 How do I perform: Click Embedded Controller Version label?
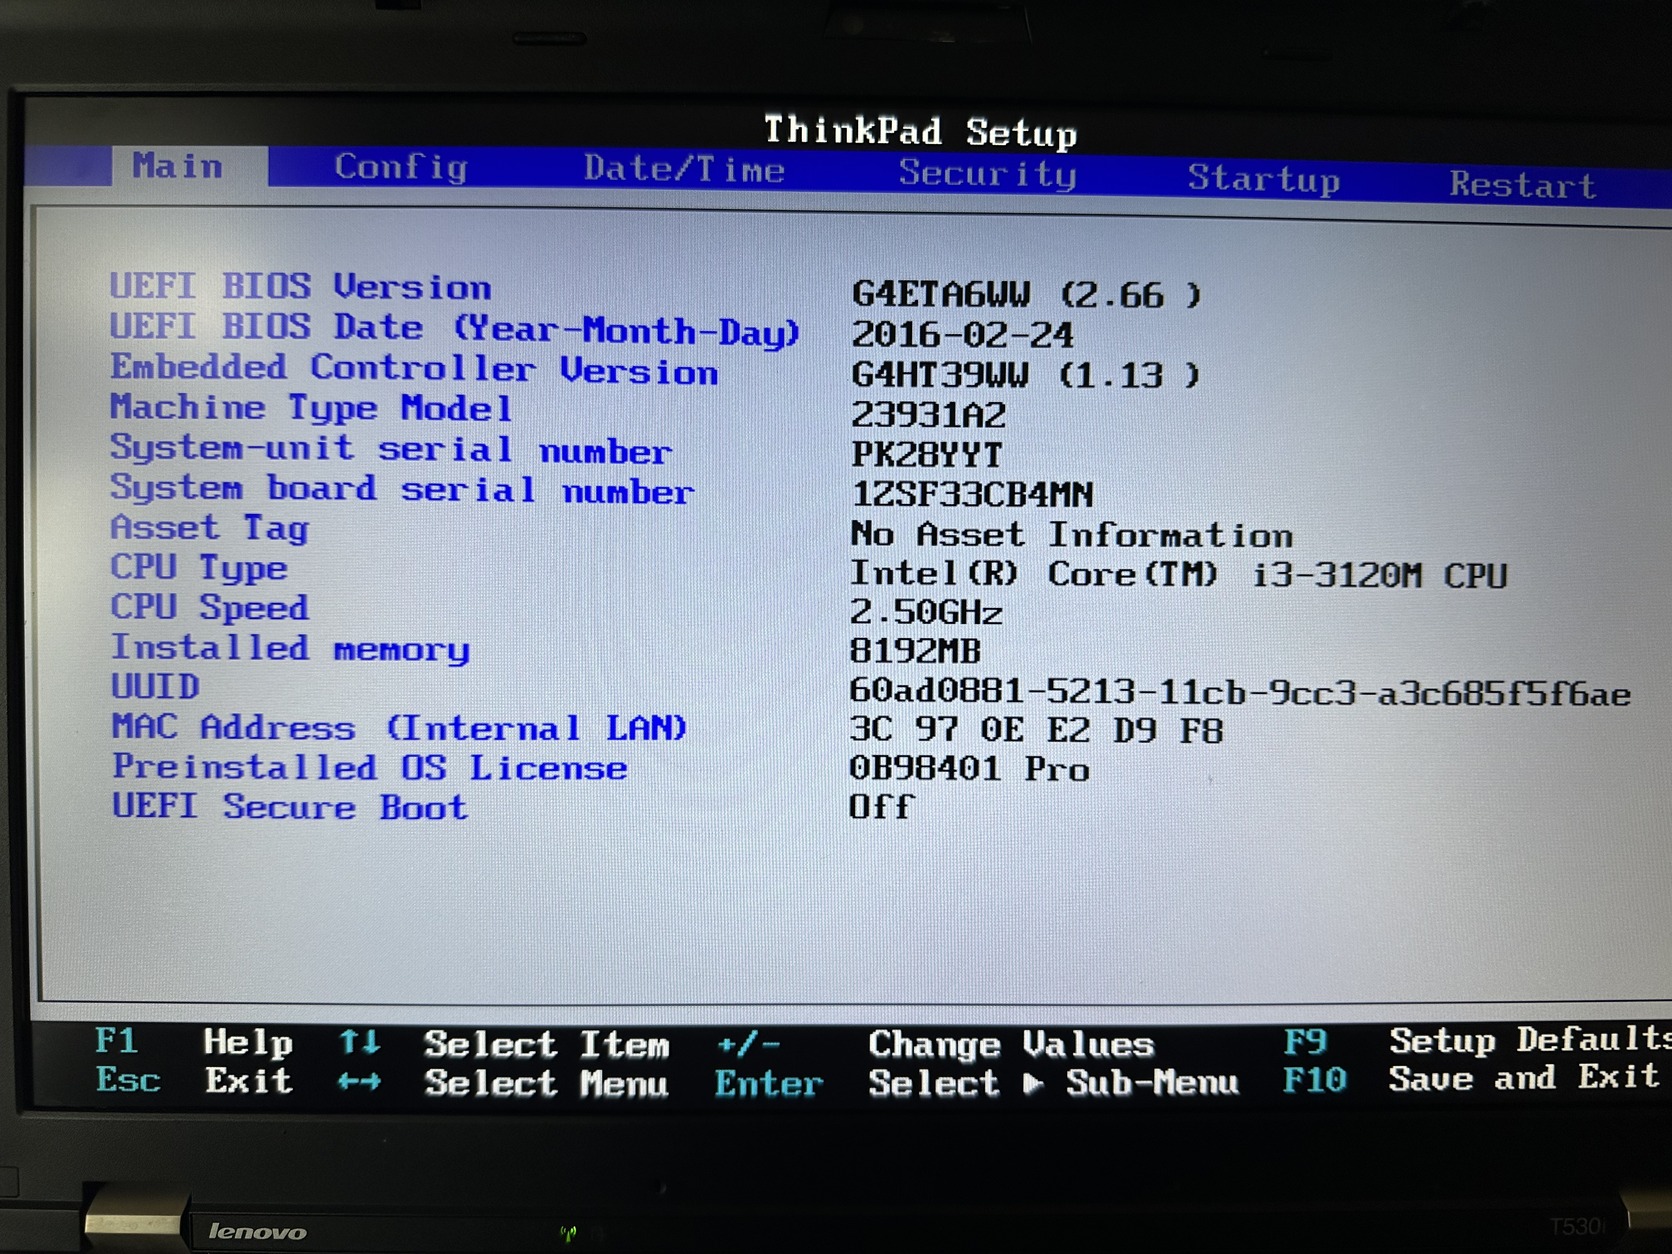(414, 369)
